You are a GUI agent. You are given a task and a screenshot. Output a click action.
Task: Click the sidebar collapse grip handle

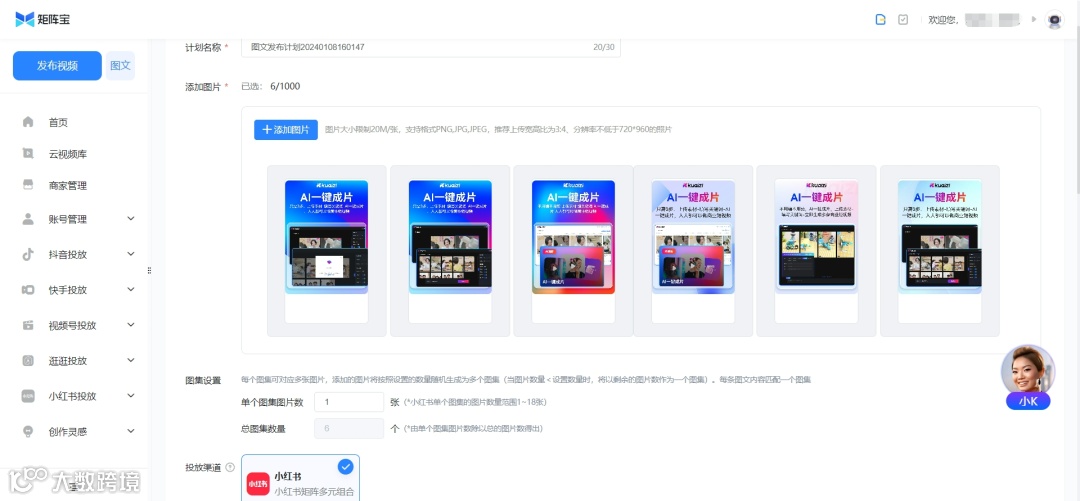149,271
